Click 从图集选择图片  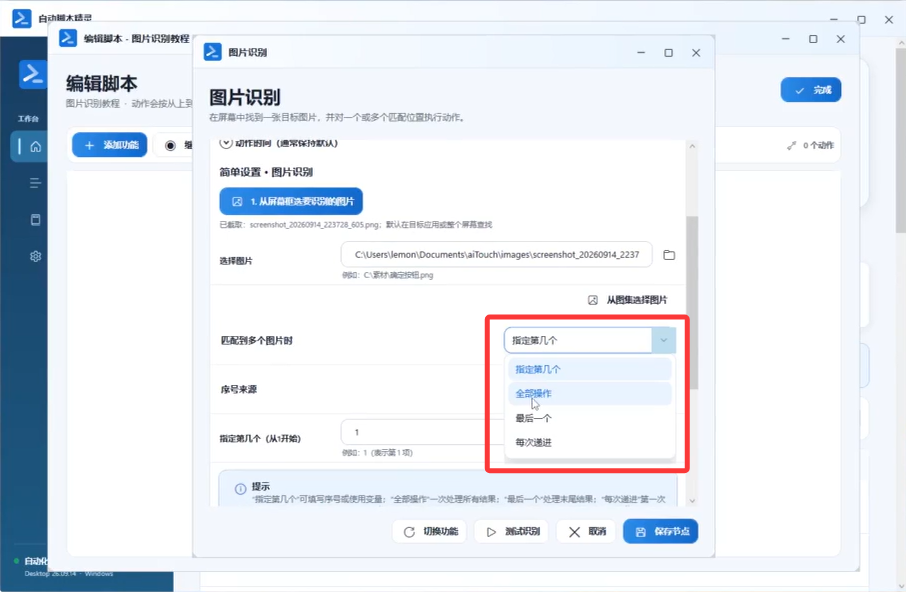(x=627, y=300)
